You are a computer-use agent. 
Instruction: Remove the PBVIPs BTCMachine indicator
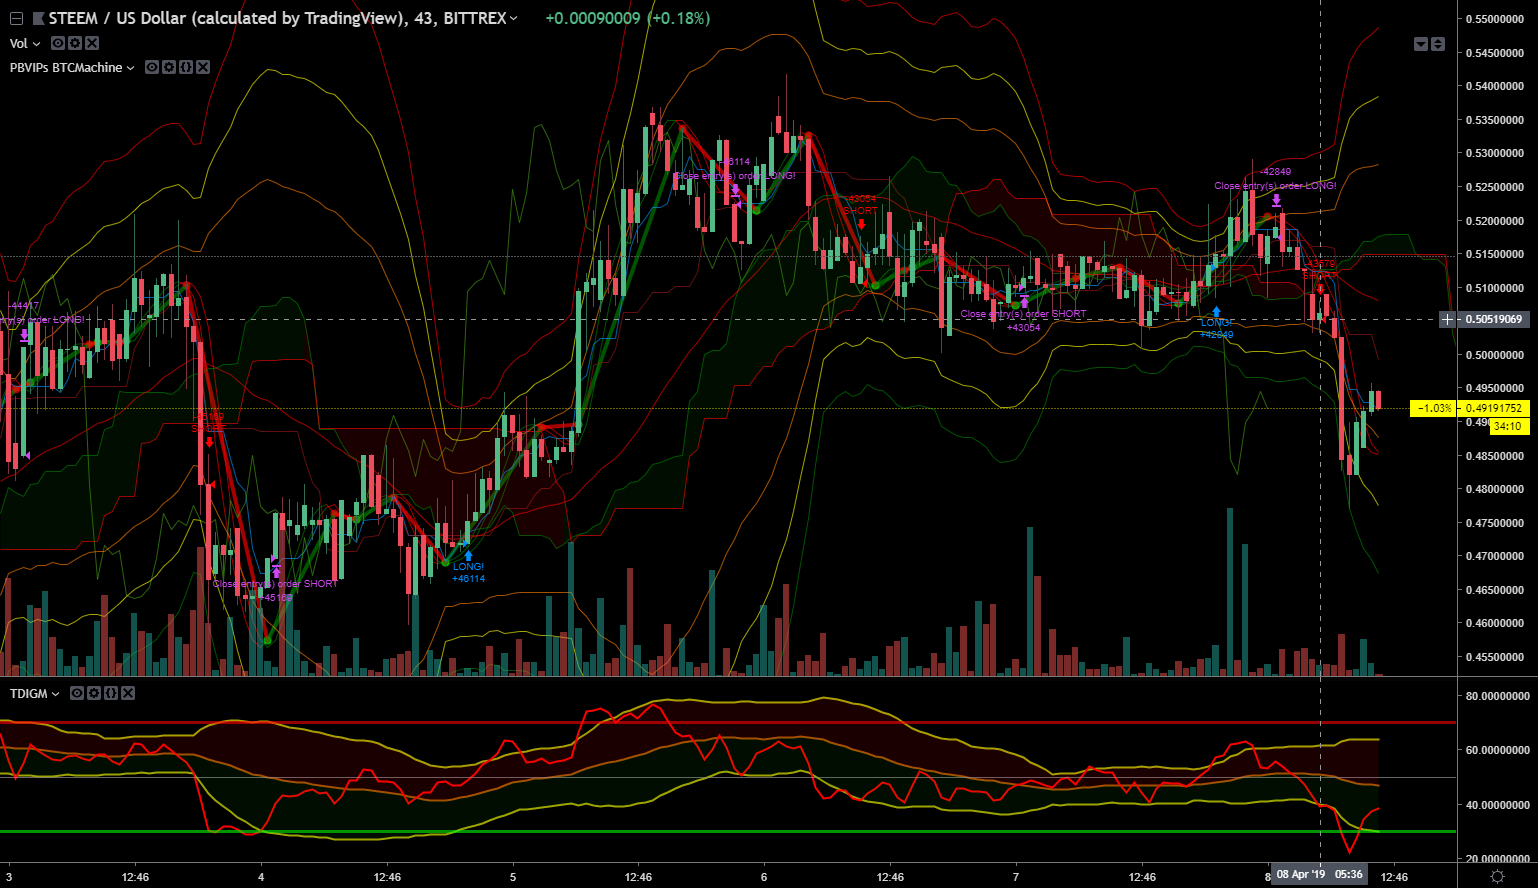point(203,67)
